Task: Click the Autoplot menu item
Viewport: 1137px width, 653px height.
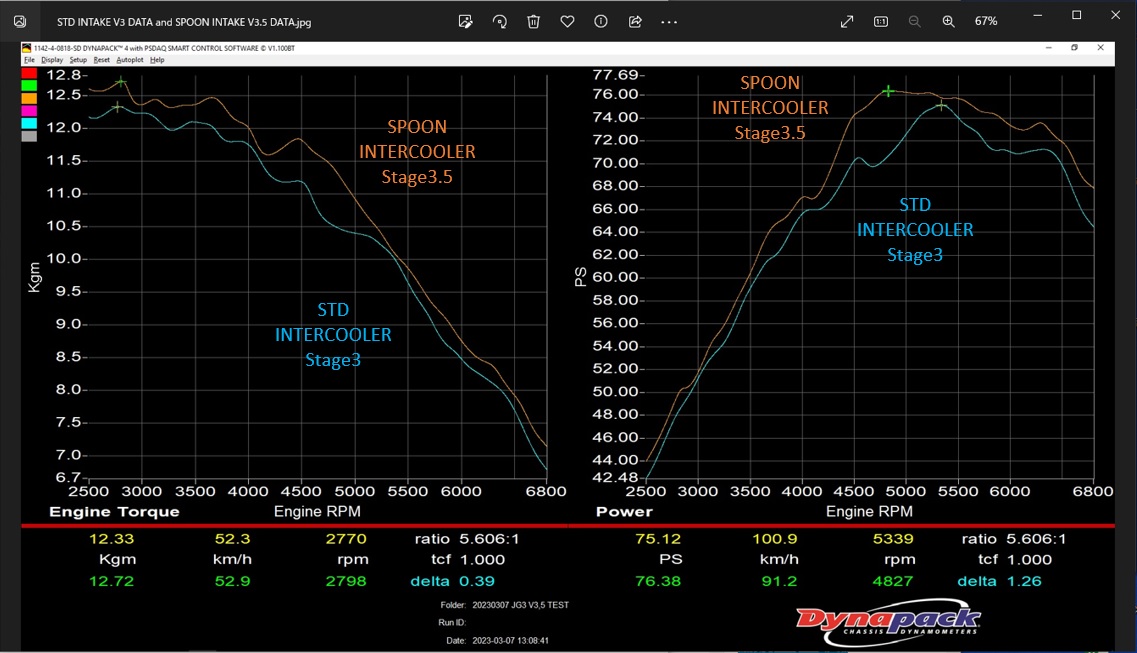Action: [130, 60]
